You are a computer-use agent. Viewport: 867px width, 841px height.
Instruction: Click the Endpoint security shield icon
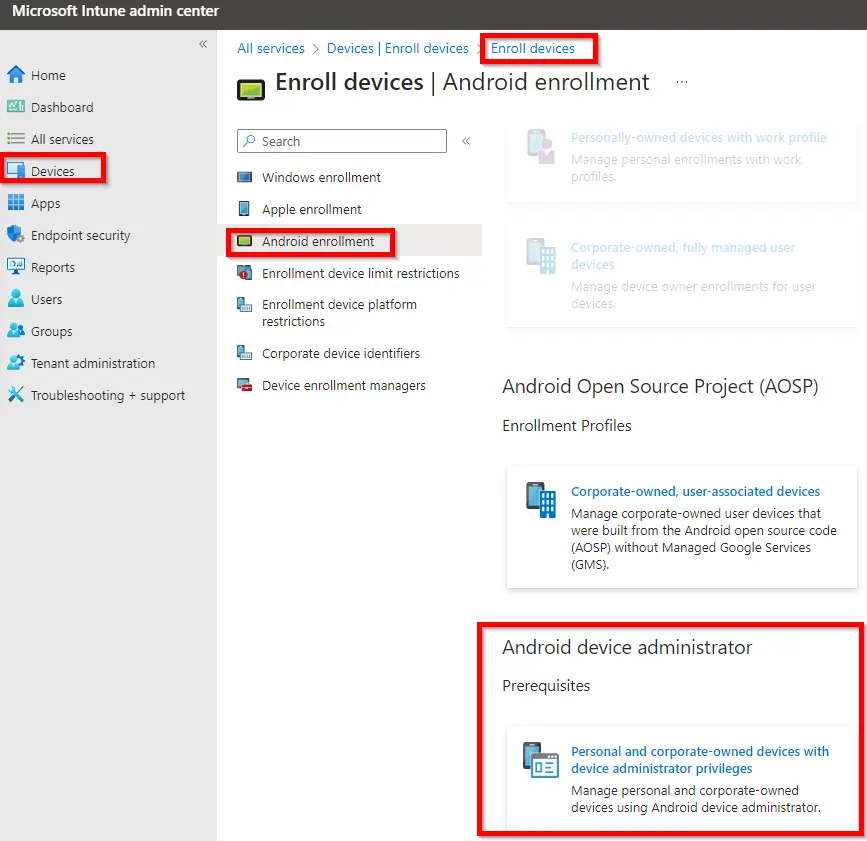coord(15,234)
